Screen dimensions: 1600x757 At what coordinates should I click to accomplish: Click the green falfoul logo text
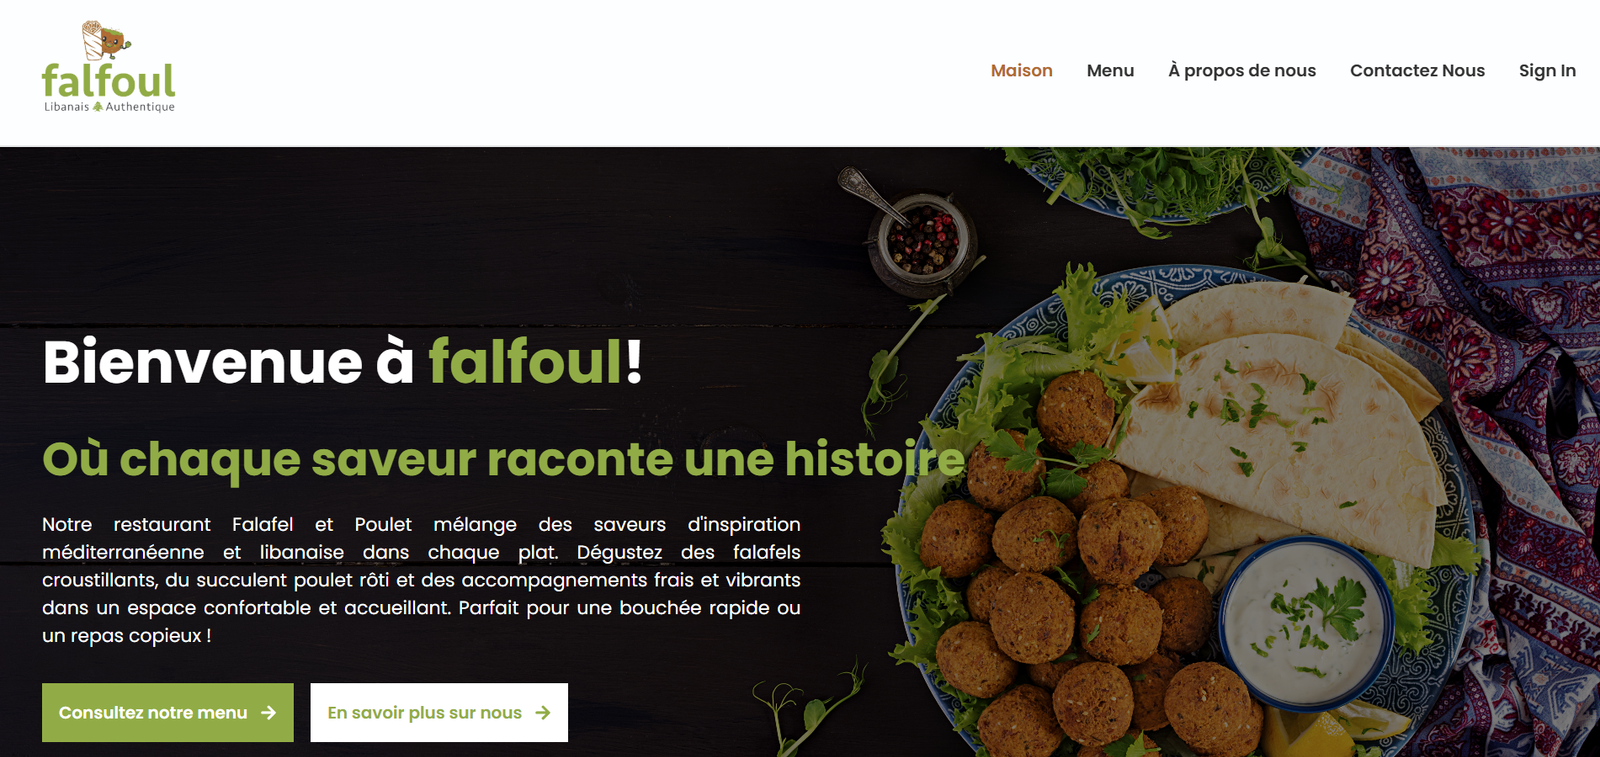click(x=108, y=81)
